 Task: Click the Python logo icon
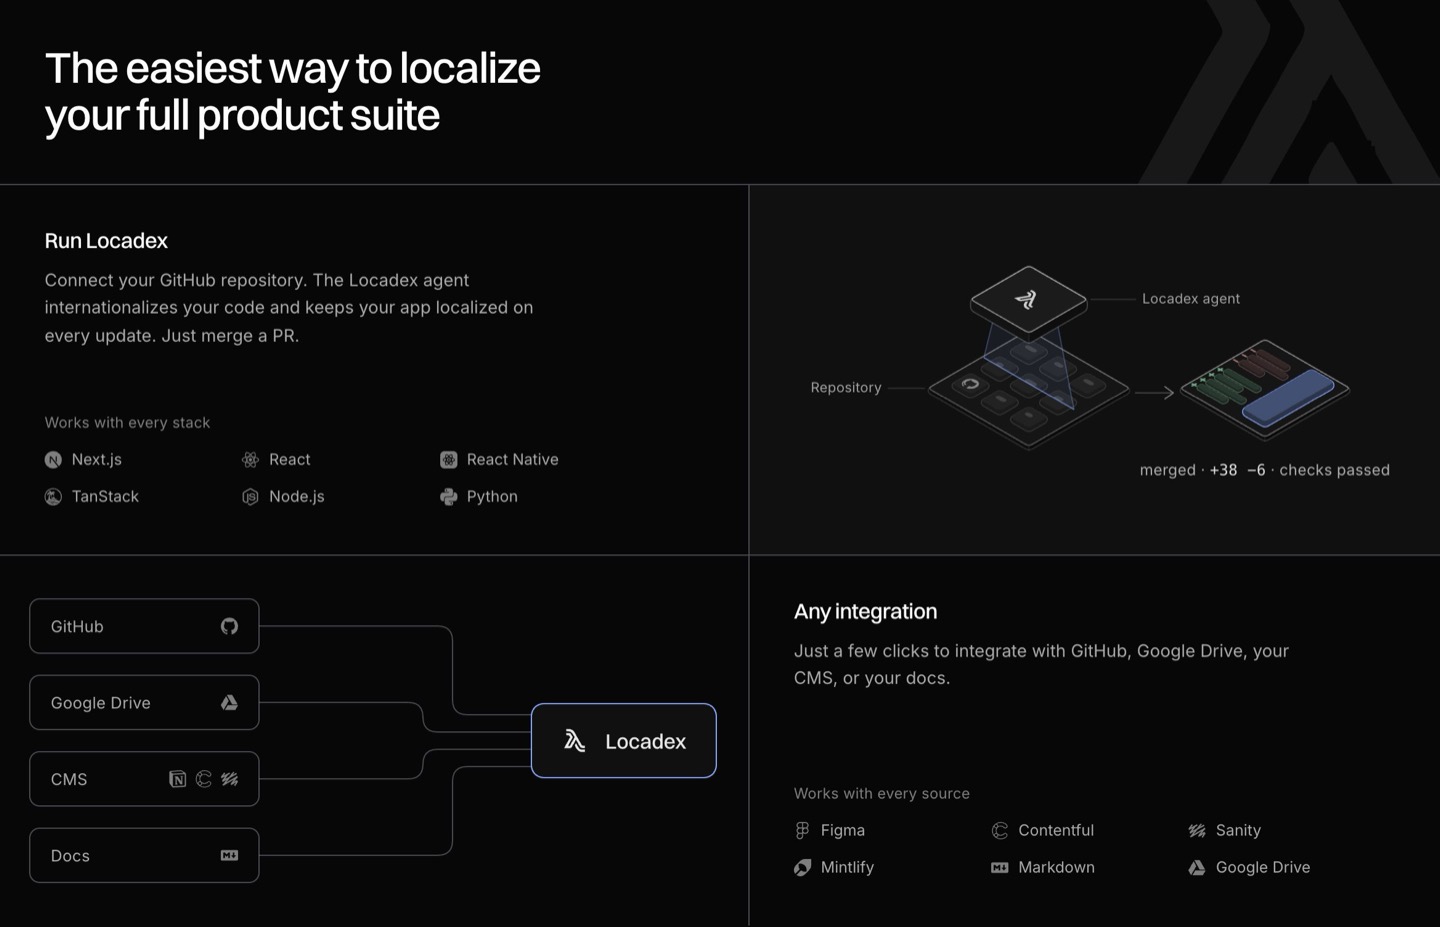pos(448,497)
